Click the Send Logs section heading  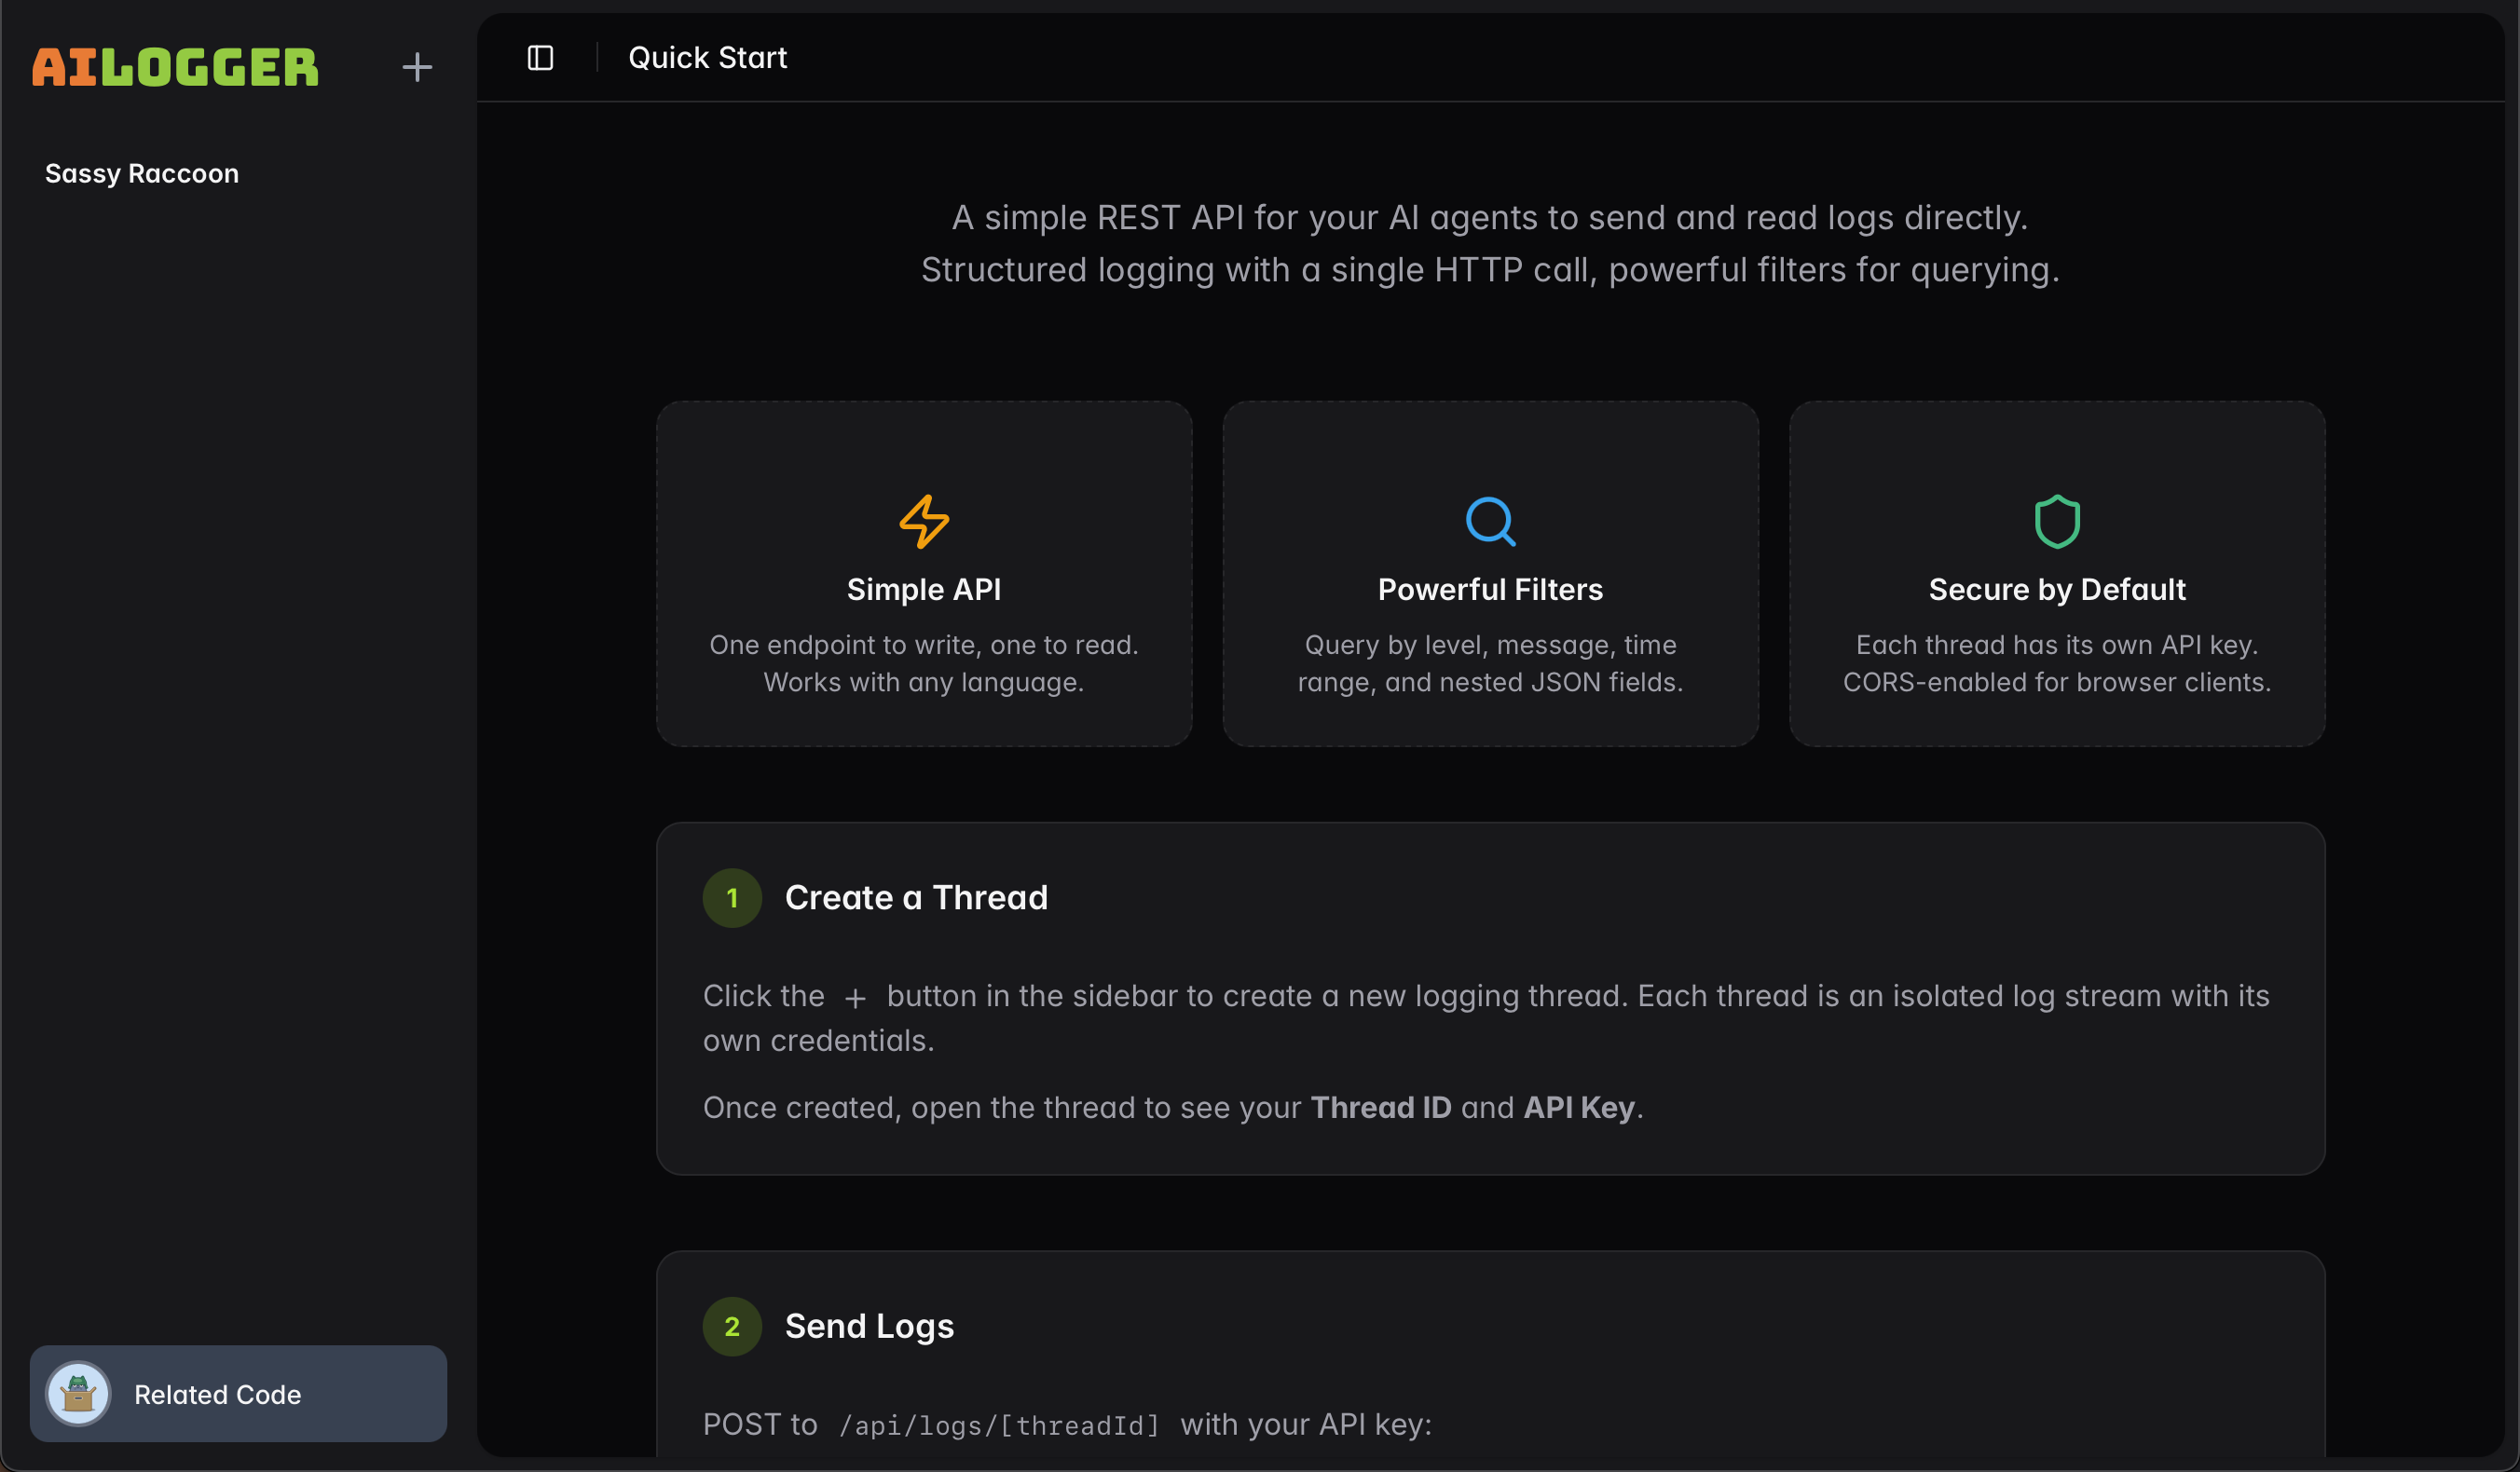click(x=869, y=1326)
